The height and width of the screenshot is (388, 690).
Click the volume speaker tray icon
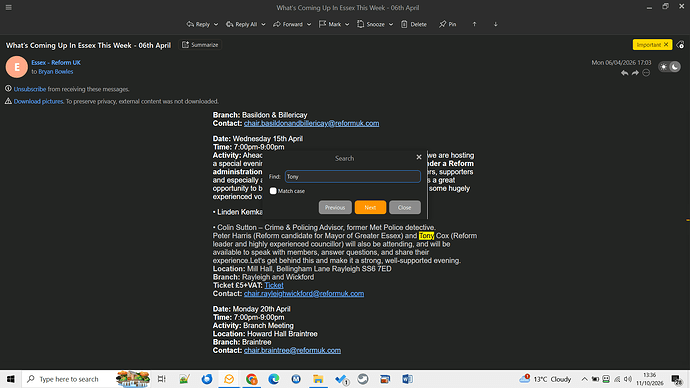[x=628, y=379]
